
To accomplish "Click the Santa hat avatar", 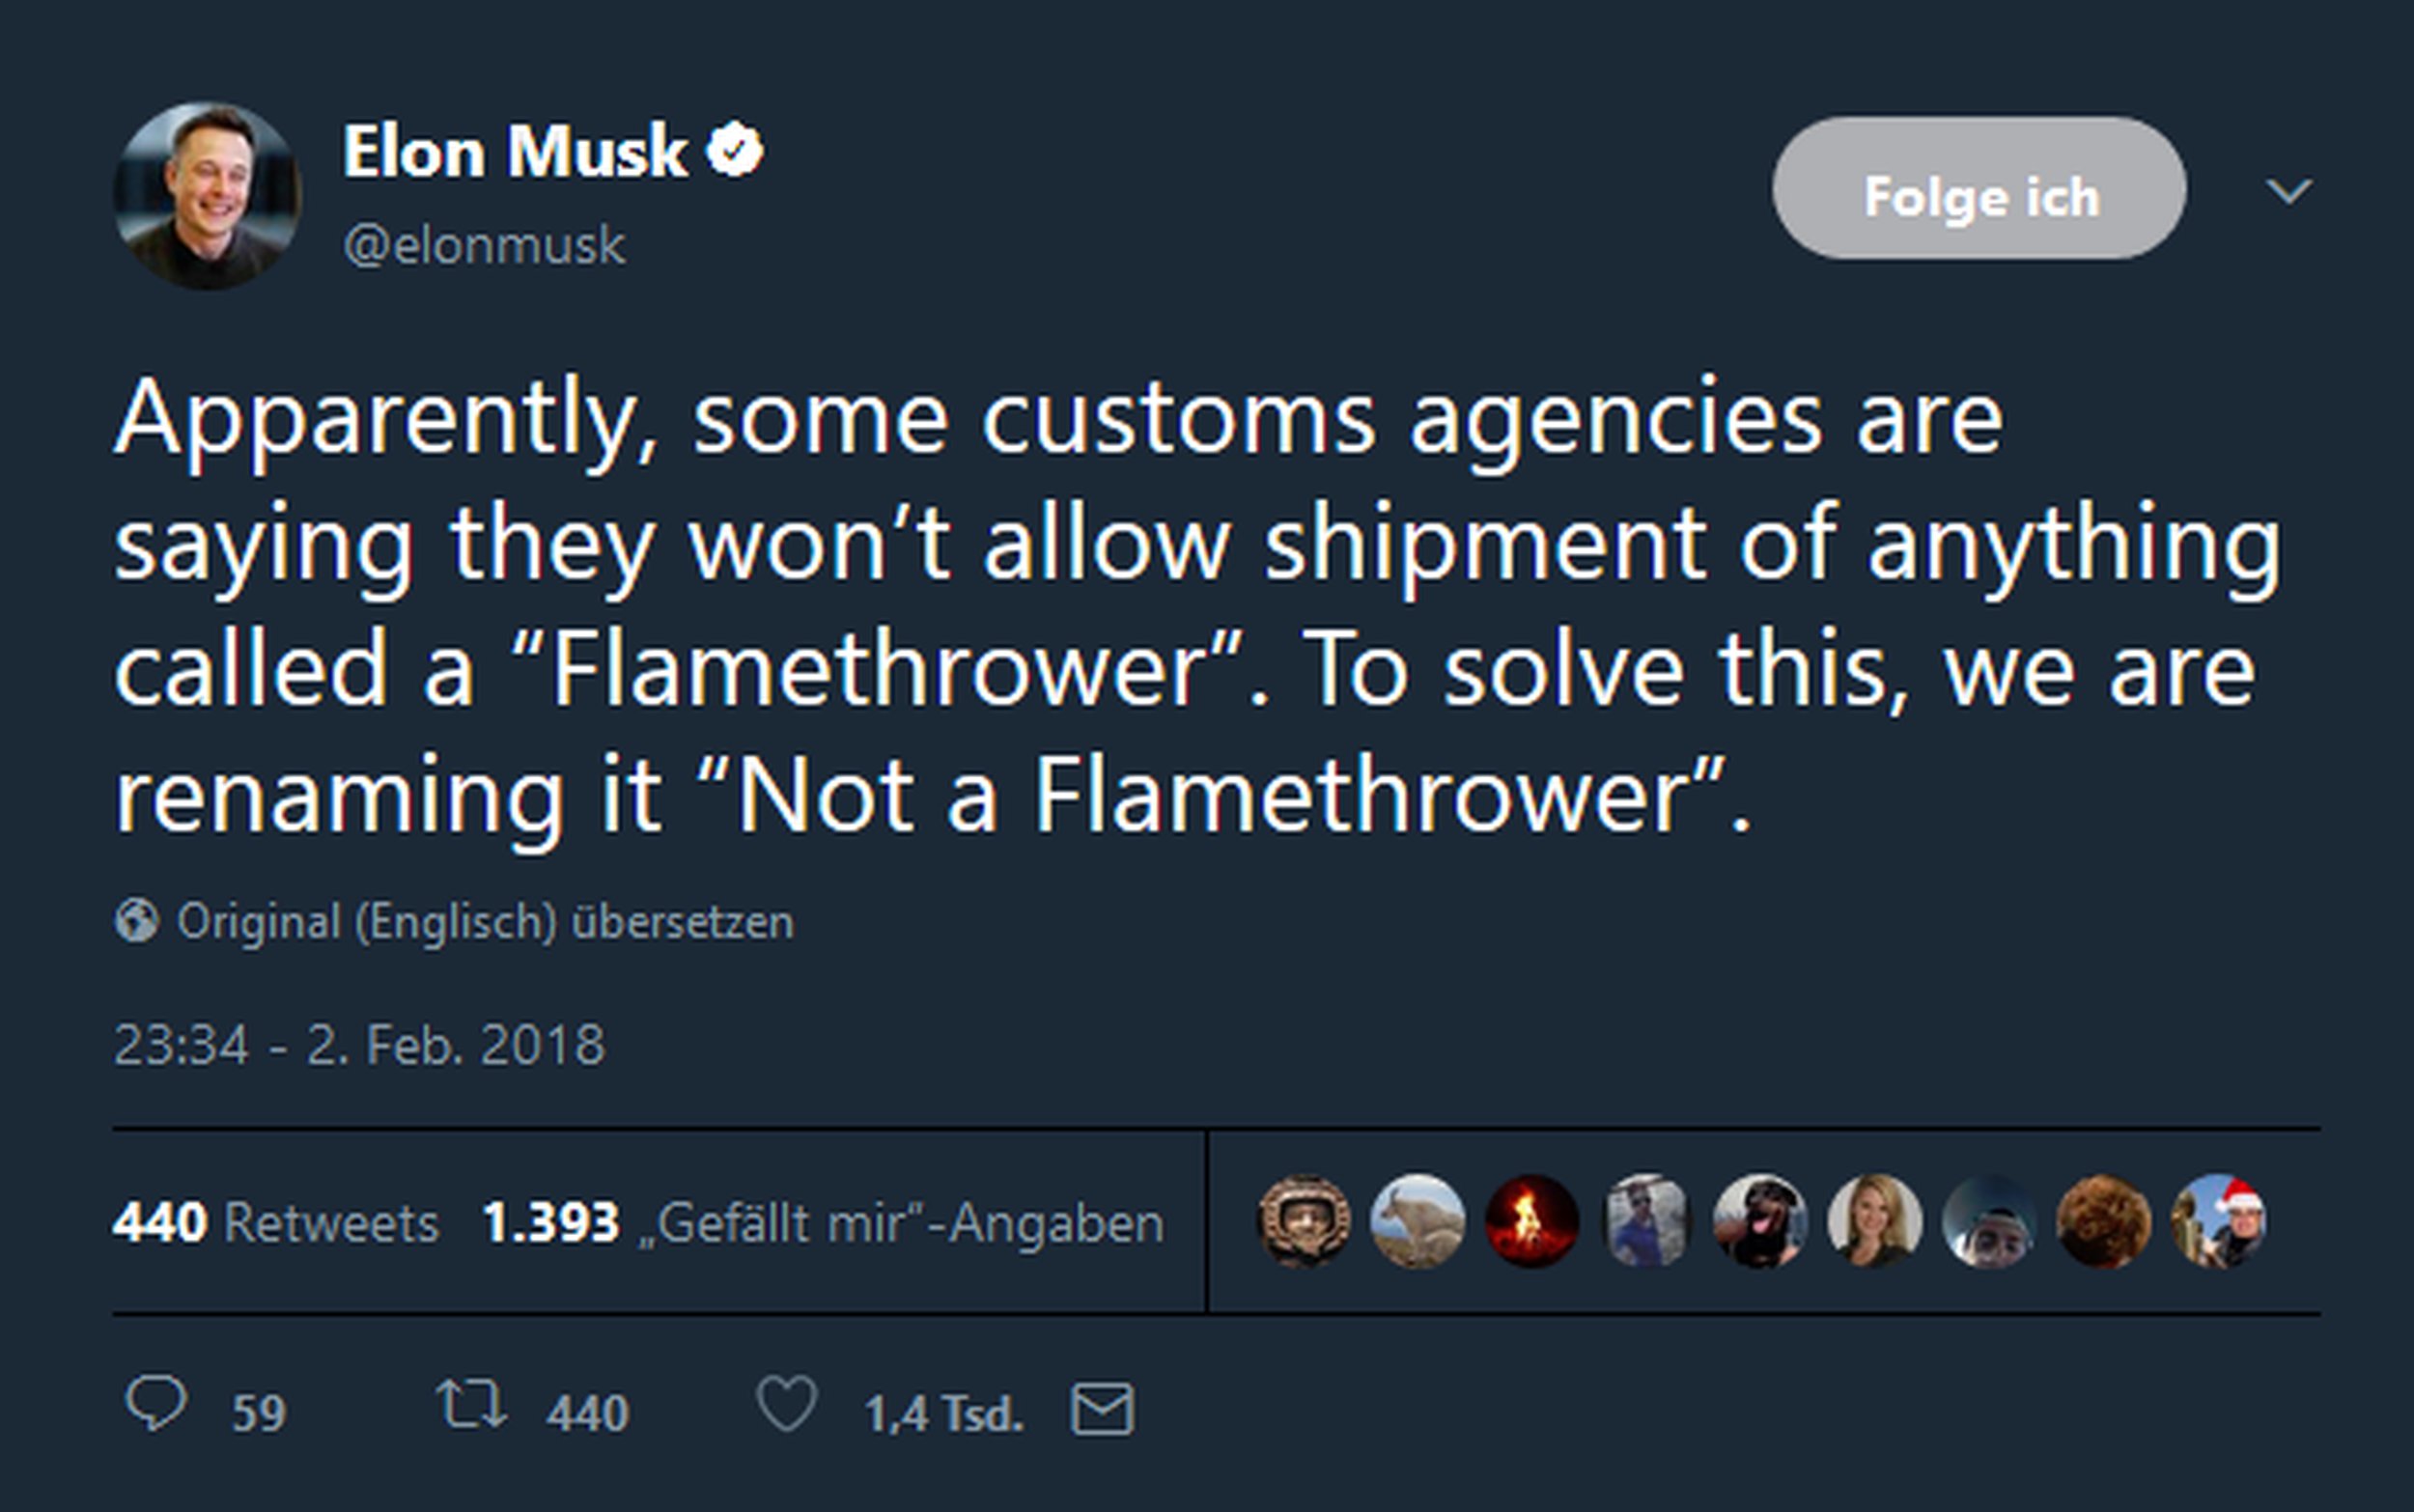I will tap(2217, 1221).
